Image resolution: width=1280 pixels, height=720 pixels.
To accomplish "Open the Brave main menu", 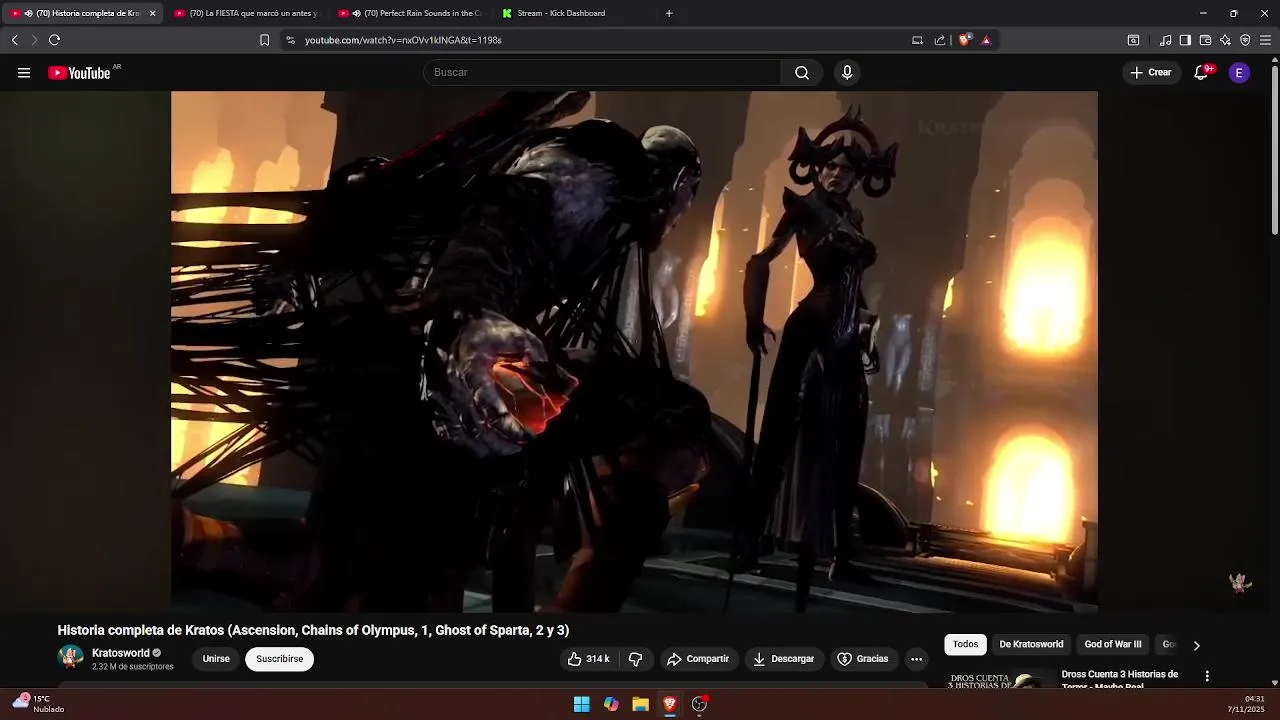I will point(1265,40).
